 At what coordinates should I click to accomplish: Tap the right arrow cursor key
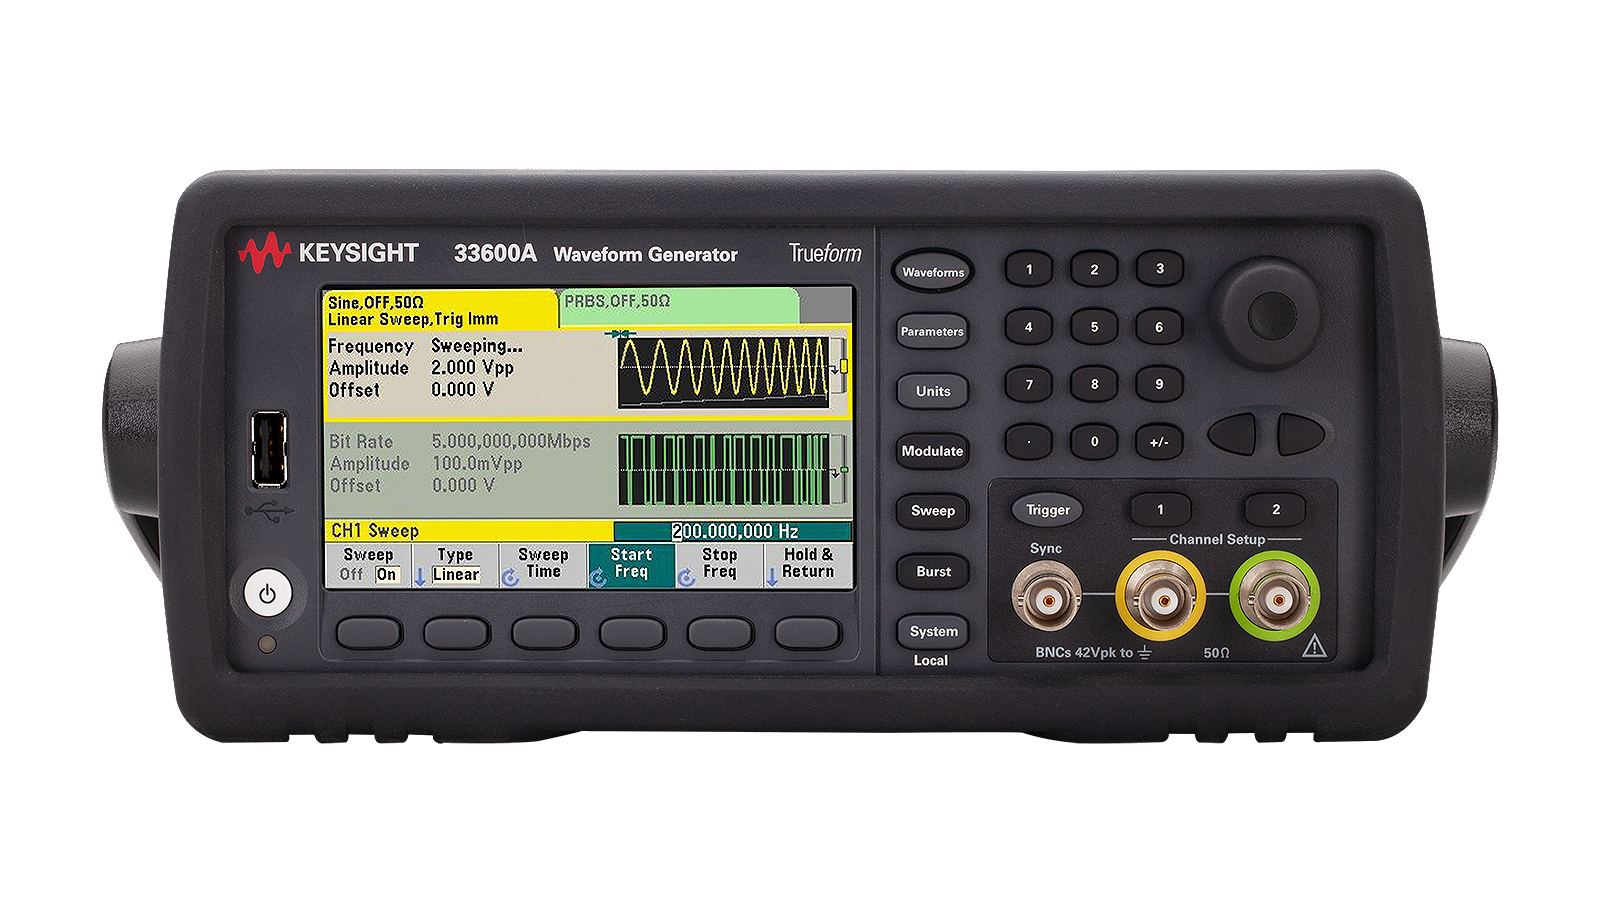click(x=1301, y=434)
